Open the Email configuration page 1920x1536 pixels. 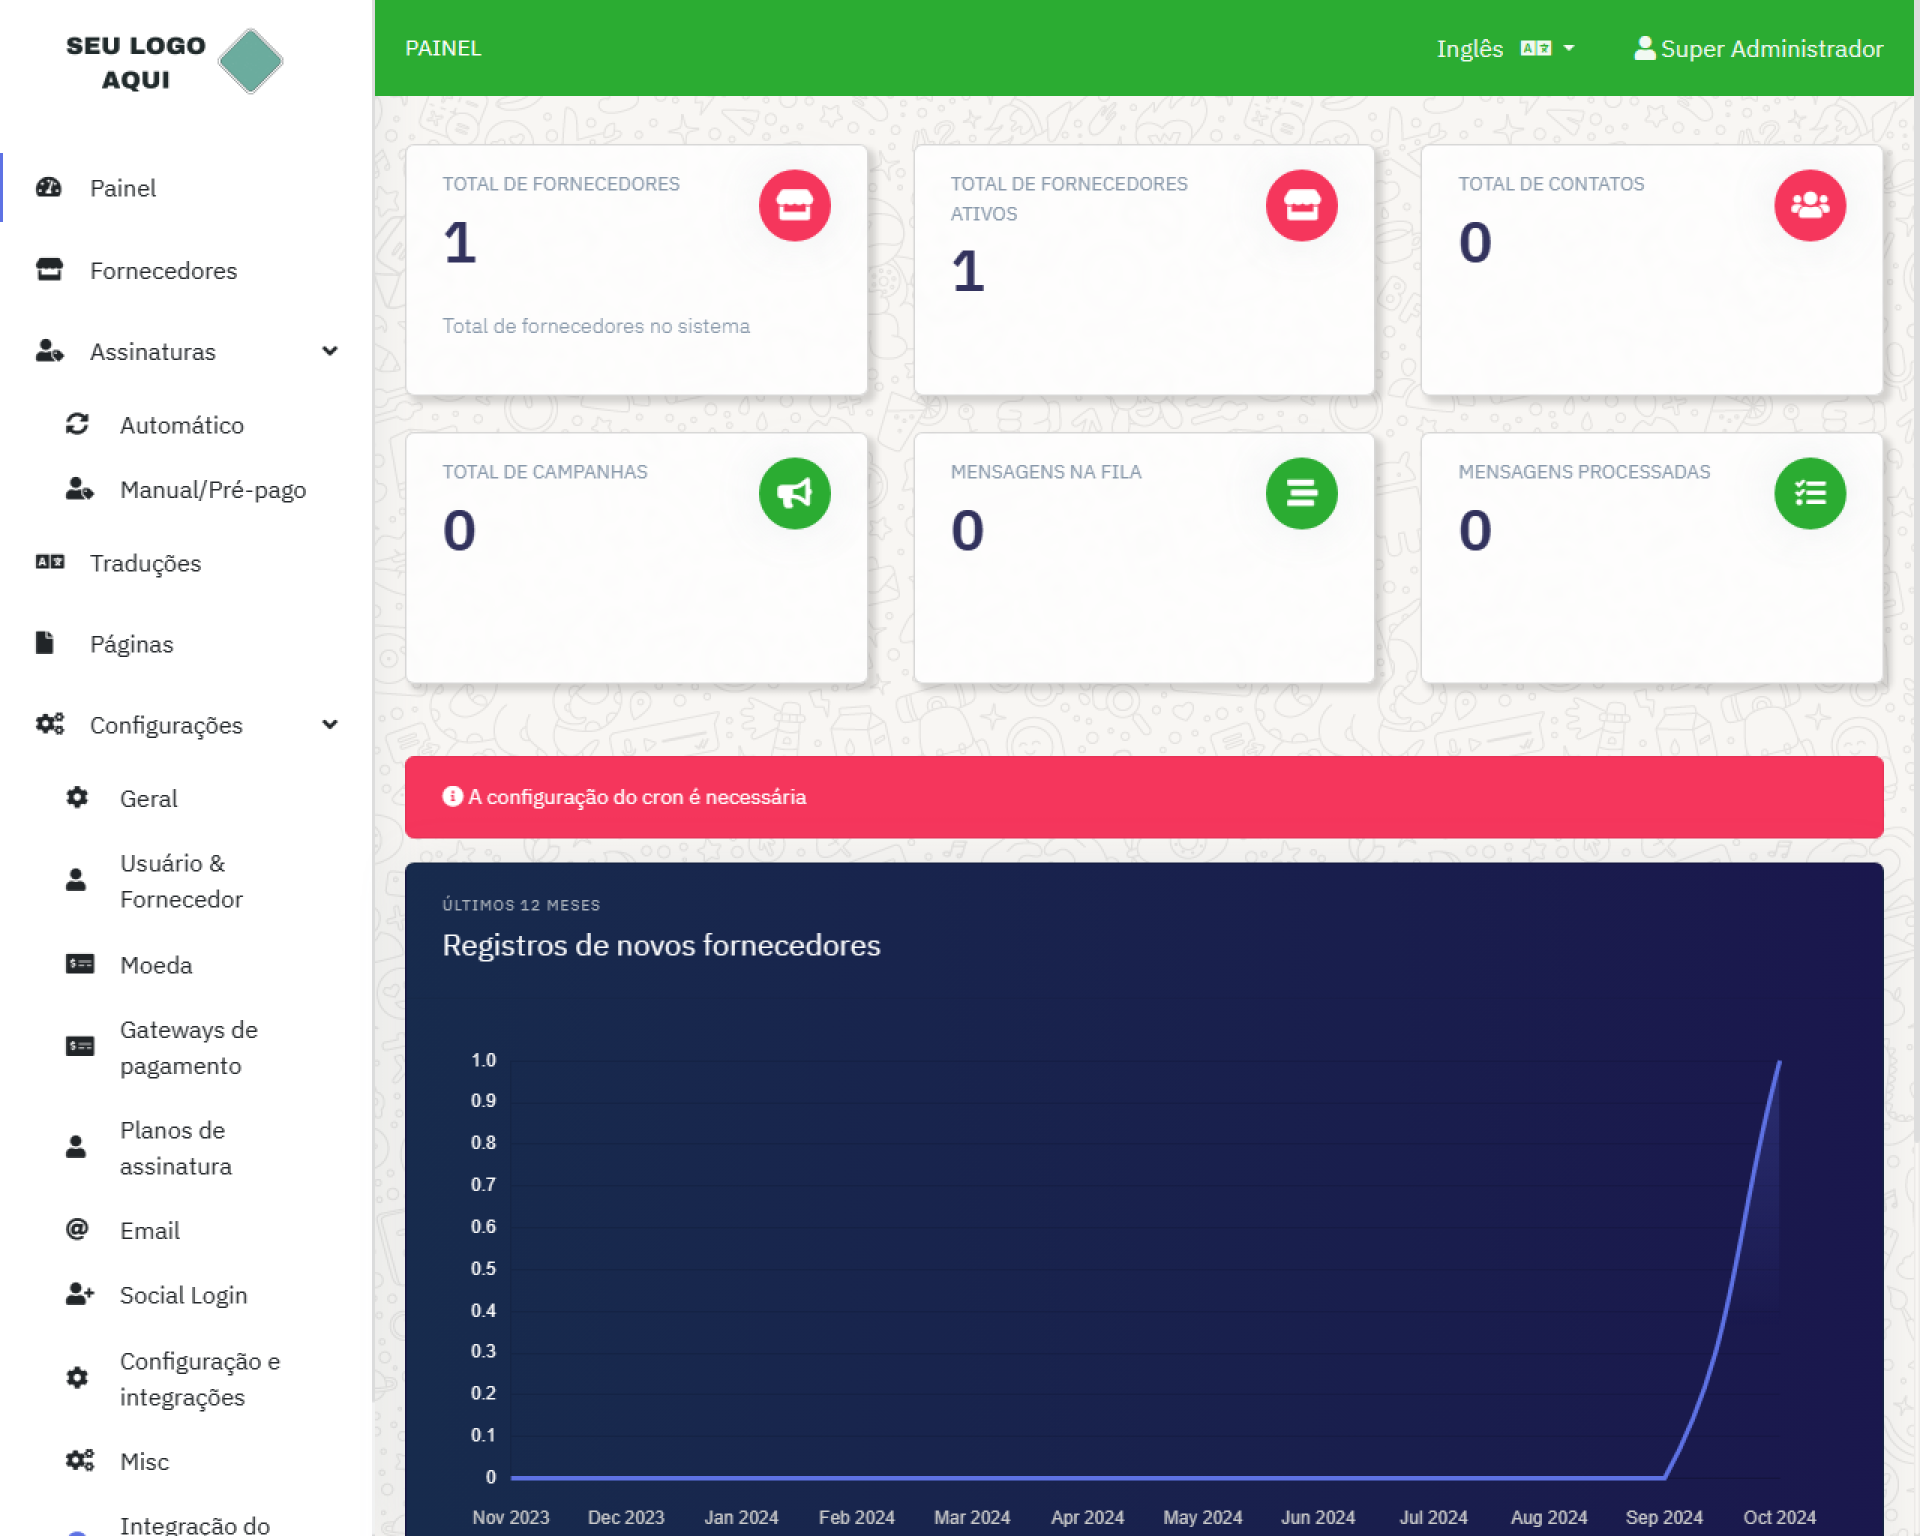pos(150,1230)
